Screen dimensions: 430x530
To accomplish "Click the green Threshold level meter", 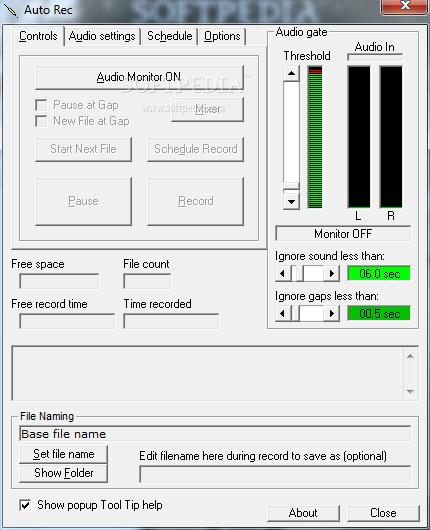I will 315,137.
